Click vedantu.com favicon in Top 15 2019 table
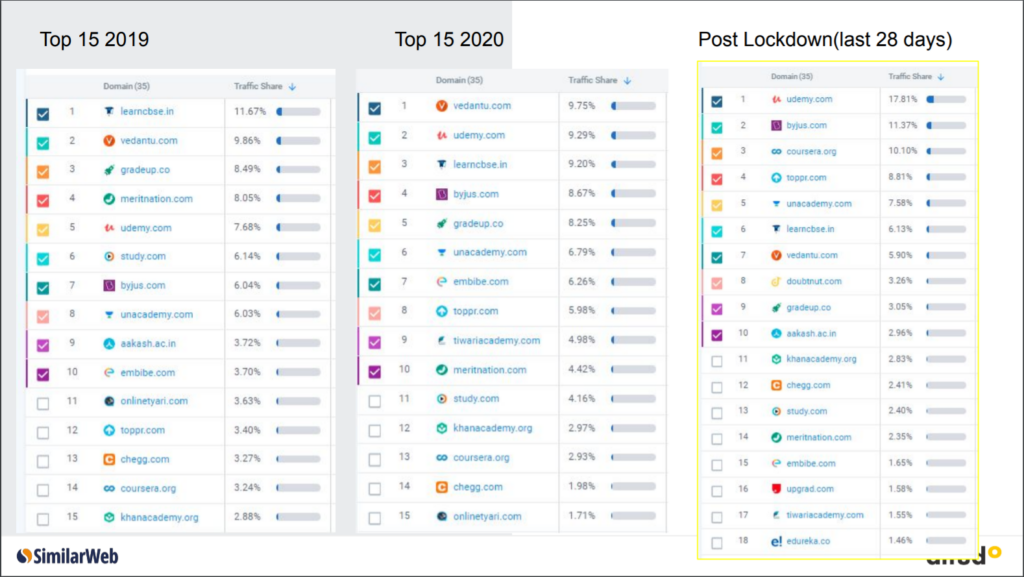Image resolution: width=1024 pixels, height=577 pixels. [109, 140]
